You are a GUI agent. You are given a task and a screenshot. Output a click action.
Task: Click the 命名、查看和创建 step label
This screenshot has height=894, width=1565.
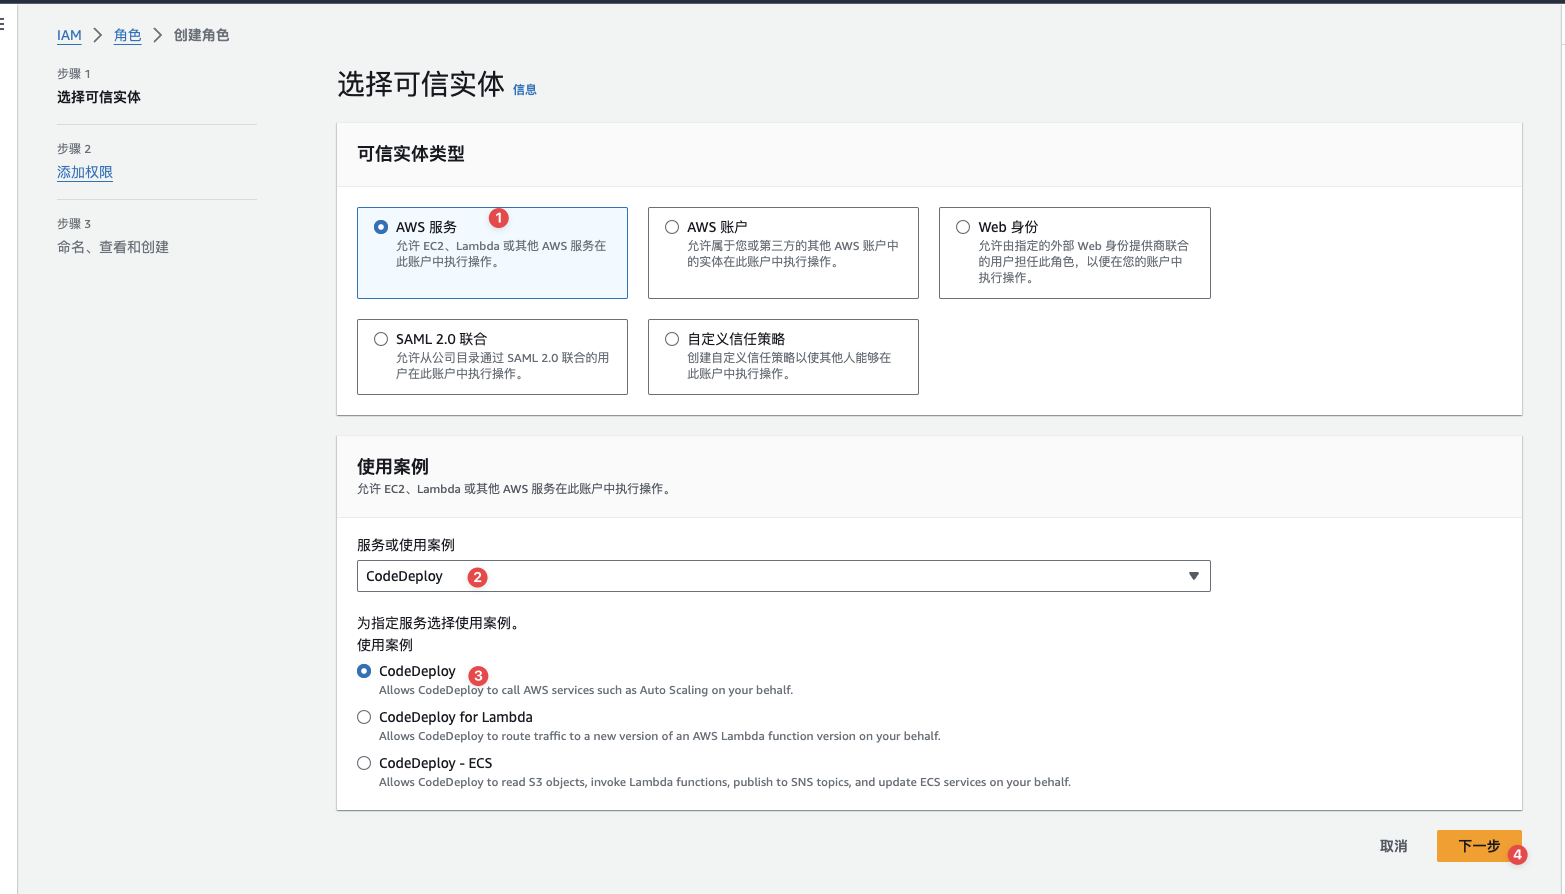point(113,247)
